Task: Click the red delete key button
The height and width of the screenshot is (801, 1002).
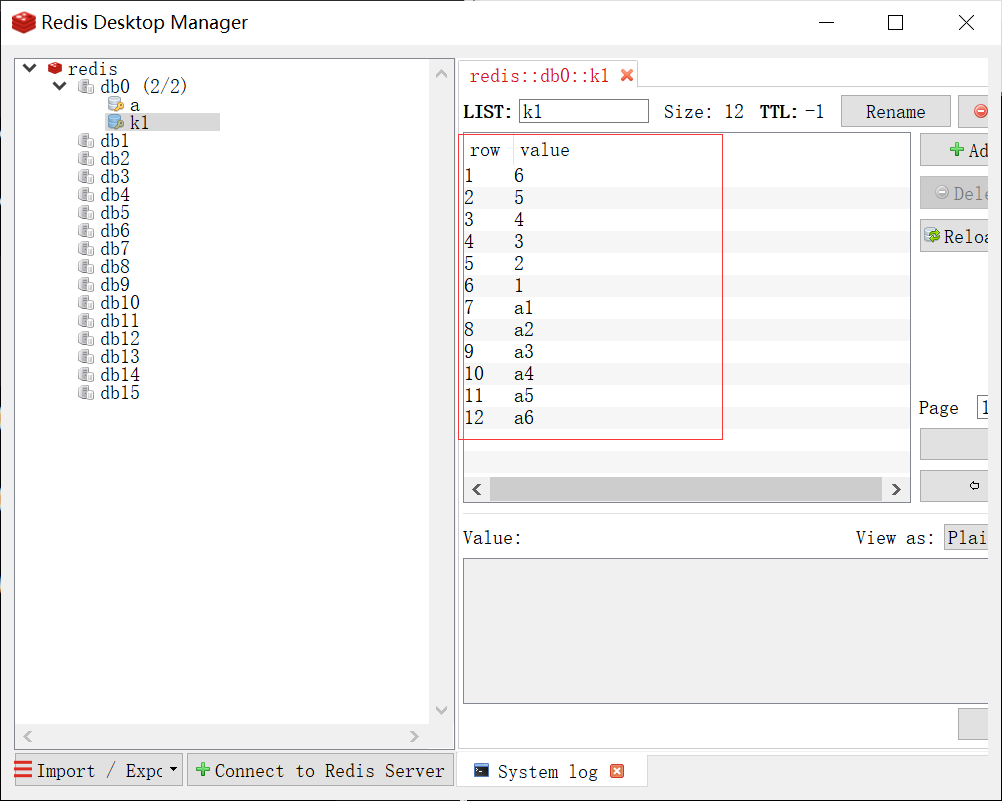Action: (975, 111)
